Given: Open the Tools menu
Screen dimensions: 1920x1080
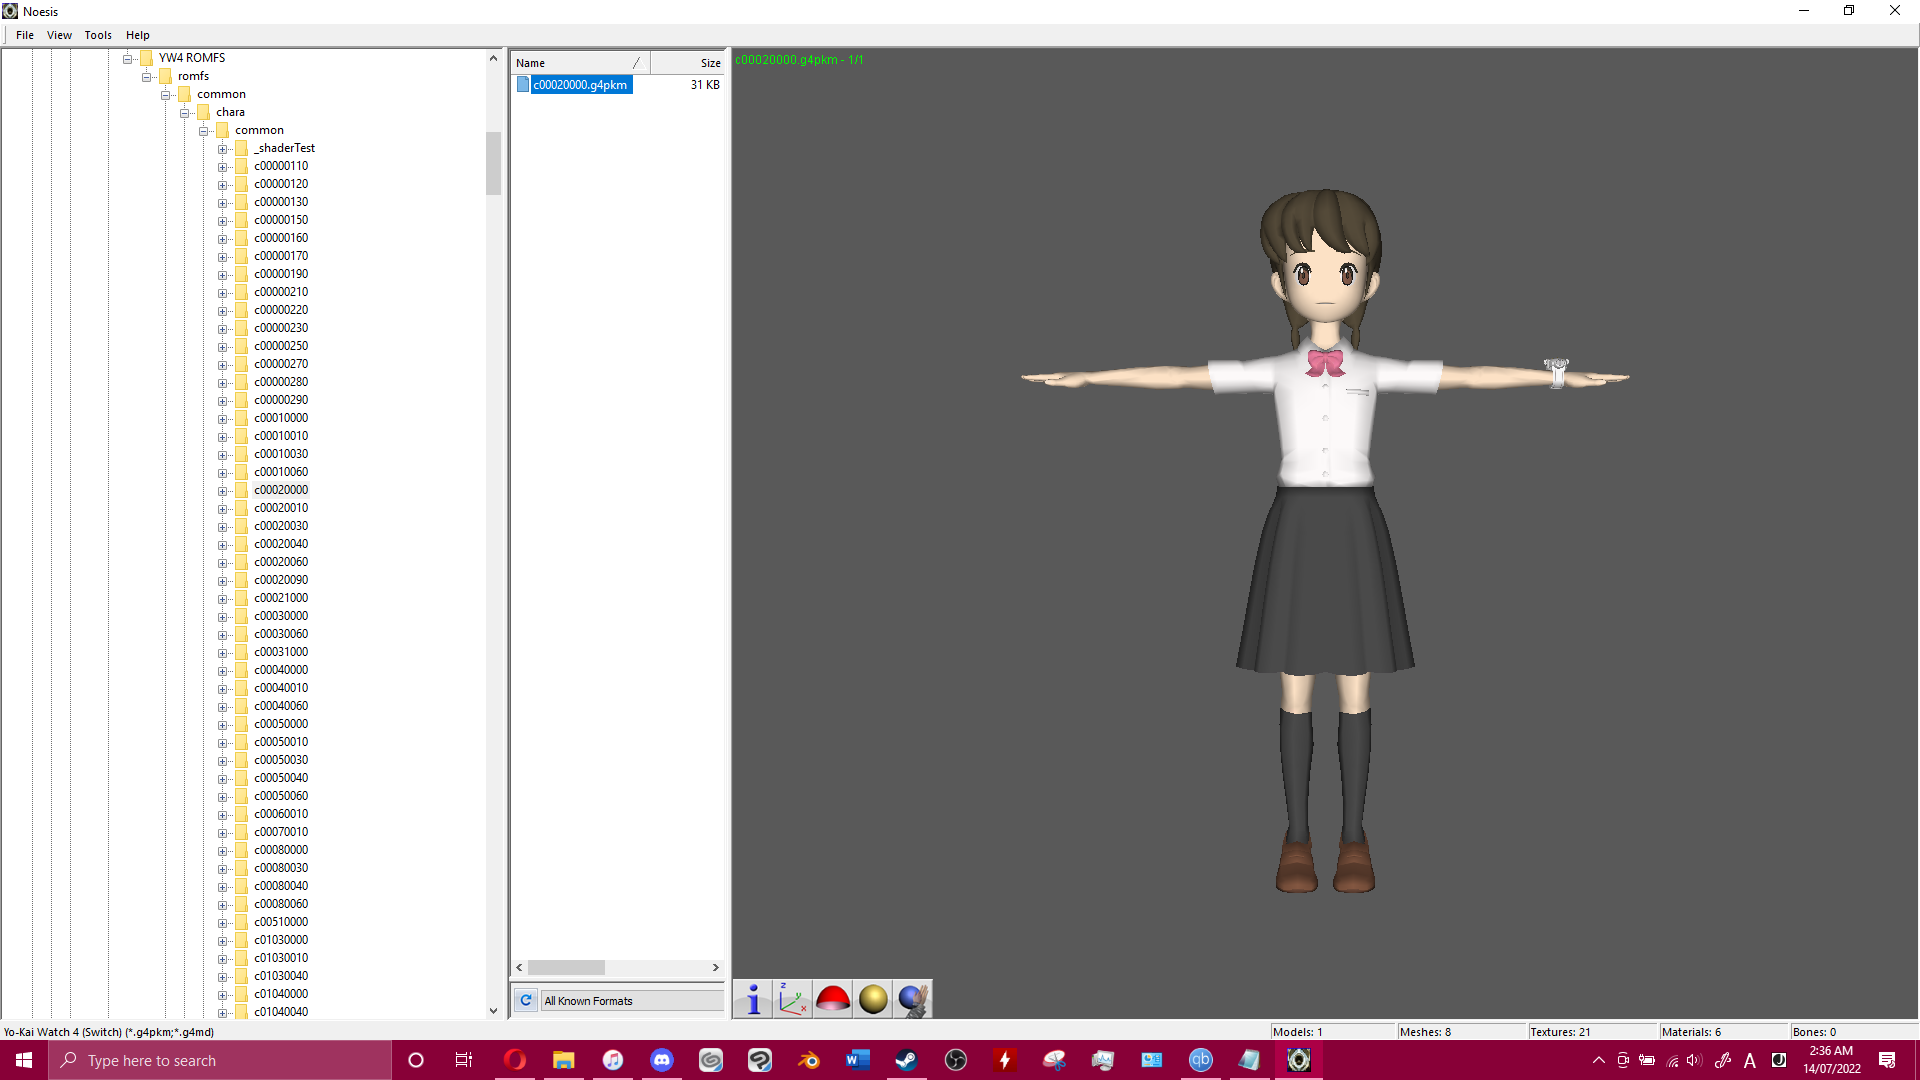Looking at the screenshot, I should (x=98, y=35).
